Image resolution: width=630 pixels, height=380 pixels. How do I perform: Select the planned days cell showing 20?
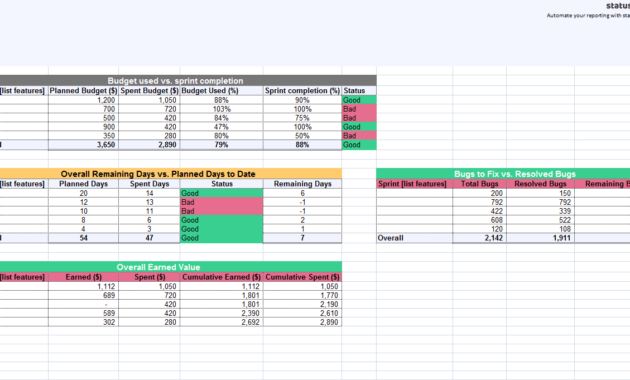[x=83, y=193]
